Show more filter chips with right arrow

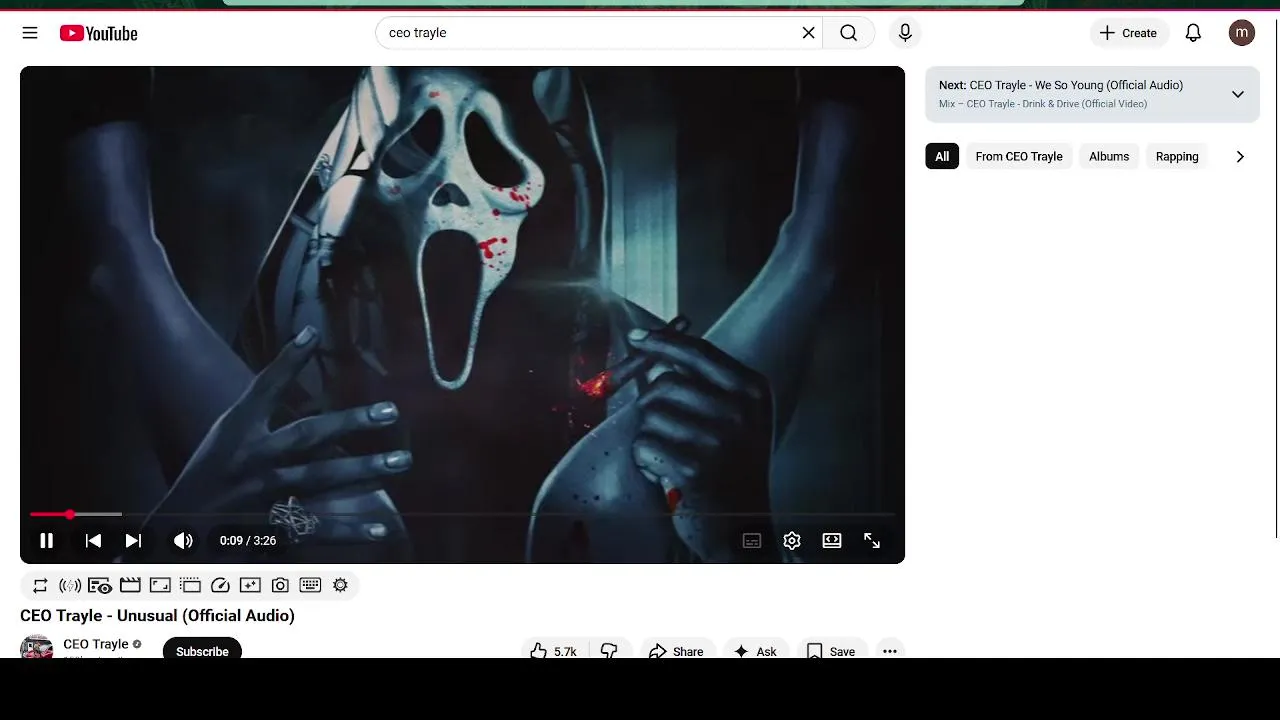coord(1240,156)
